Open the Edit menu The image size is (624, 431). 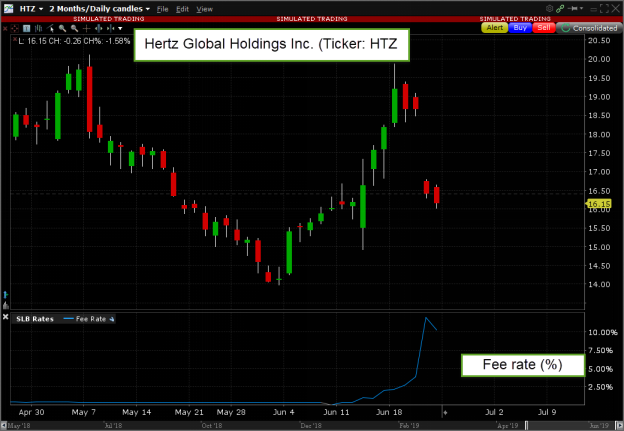pos(182,9)
